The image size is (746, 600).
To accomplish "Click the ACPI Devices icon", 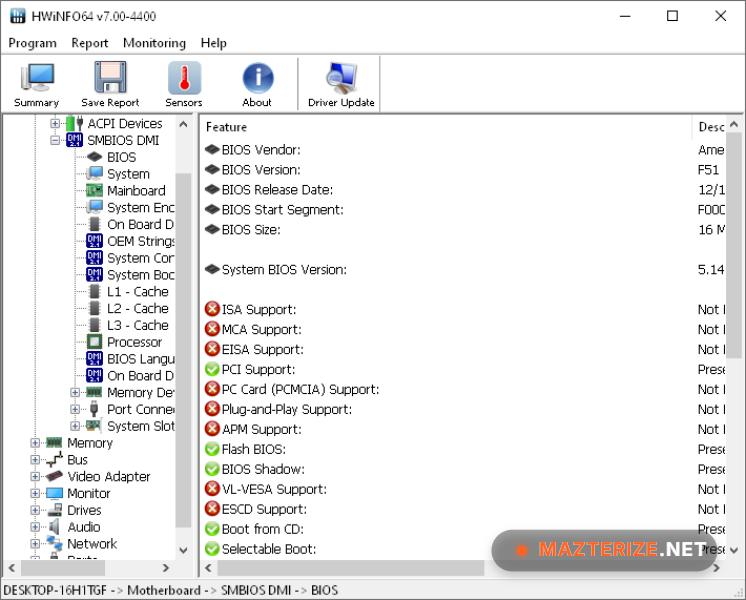I will tap(74, 123).
